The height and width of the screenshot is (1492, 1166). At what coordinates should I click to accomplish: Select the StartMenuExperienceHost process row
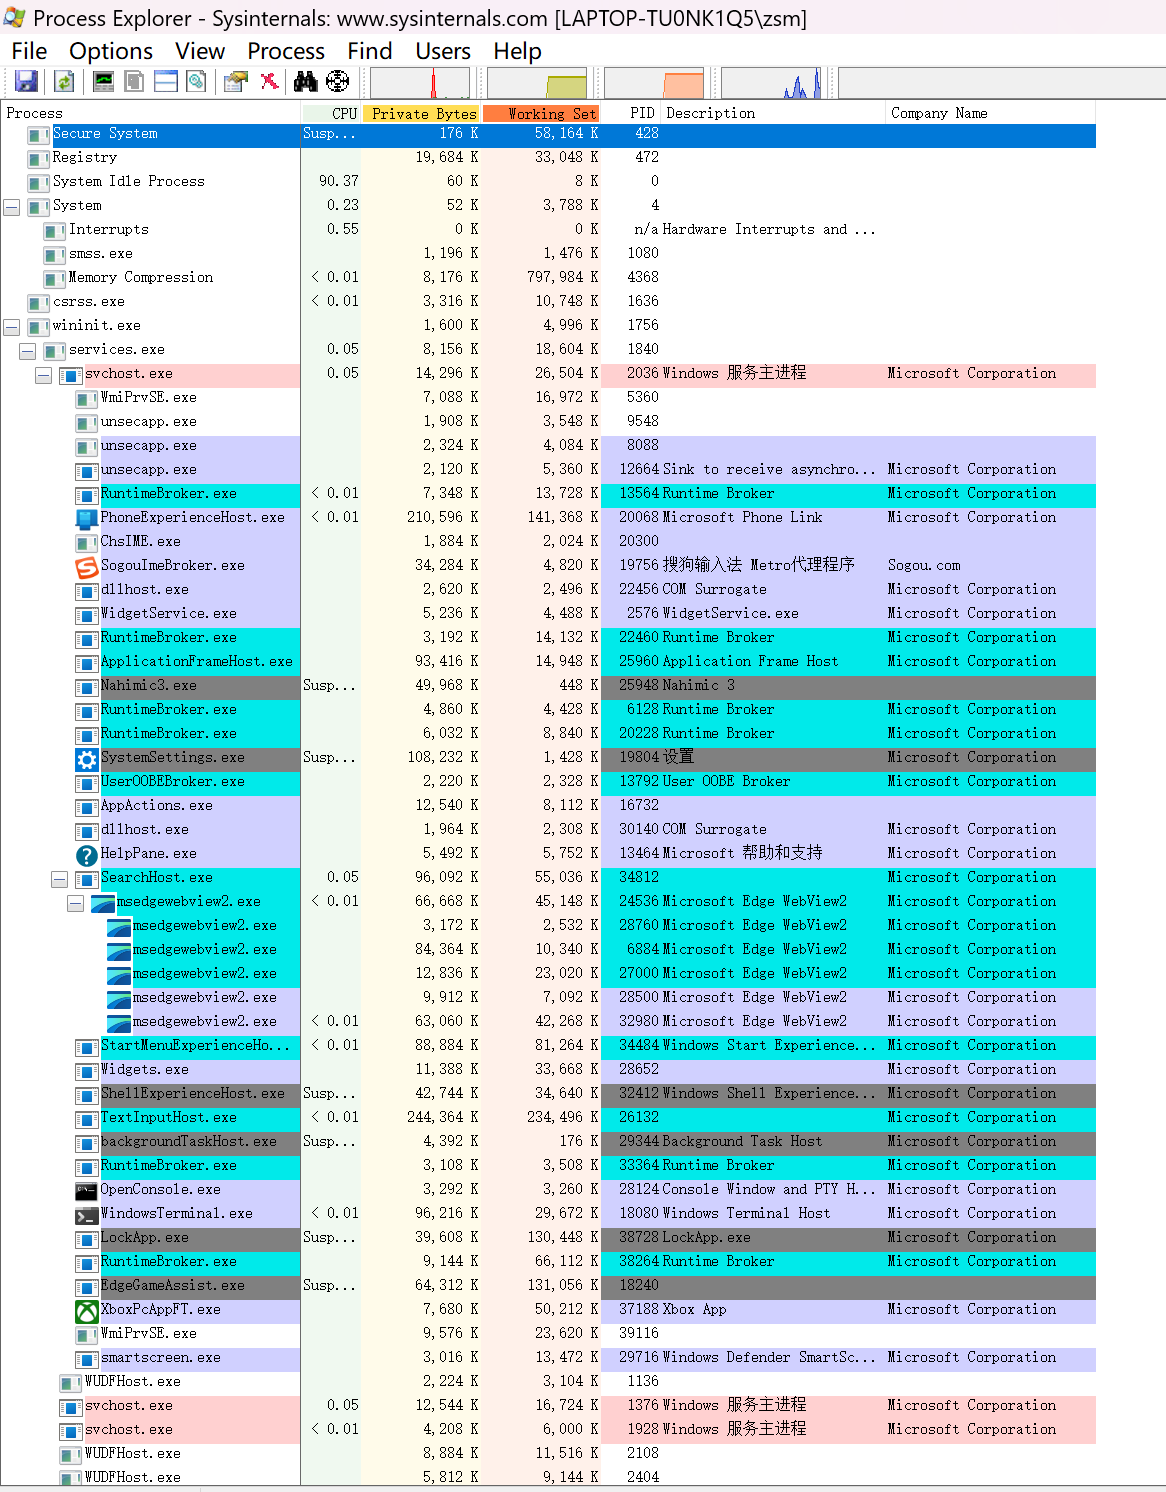pos(548,1046)
